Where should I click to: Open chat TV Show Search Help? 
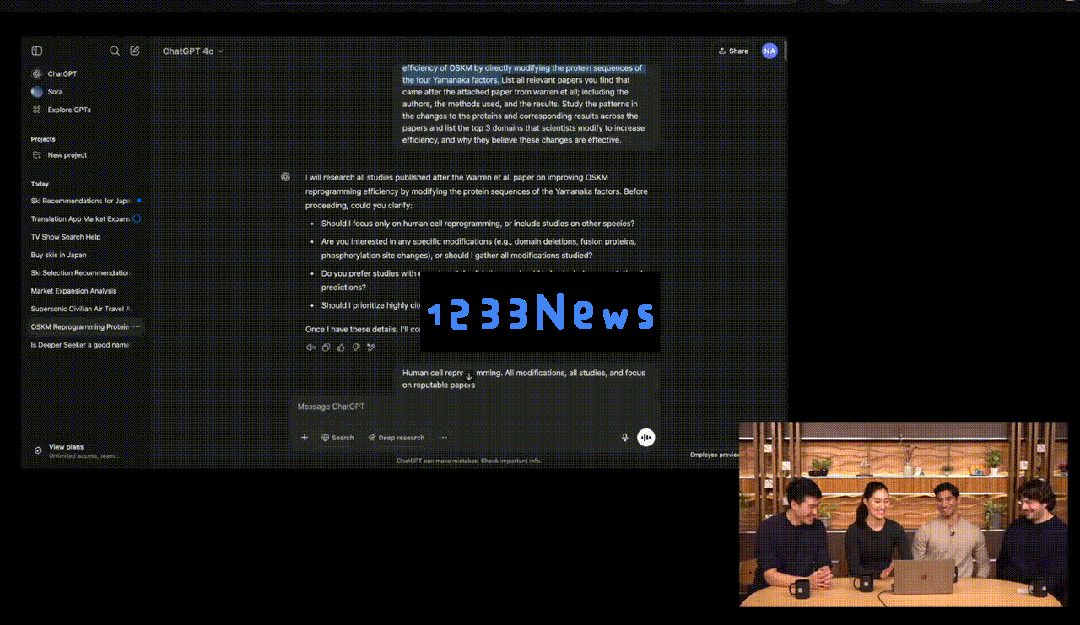pyautogui.click(x=65, y=236)
